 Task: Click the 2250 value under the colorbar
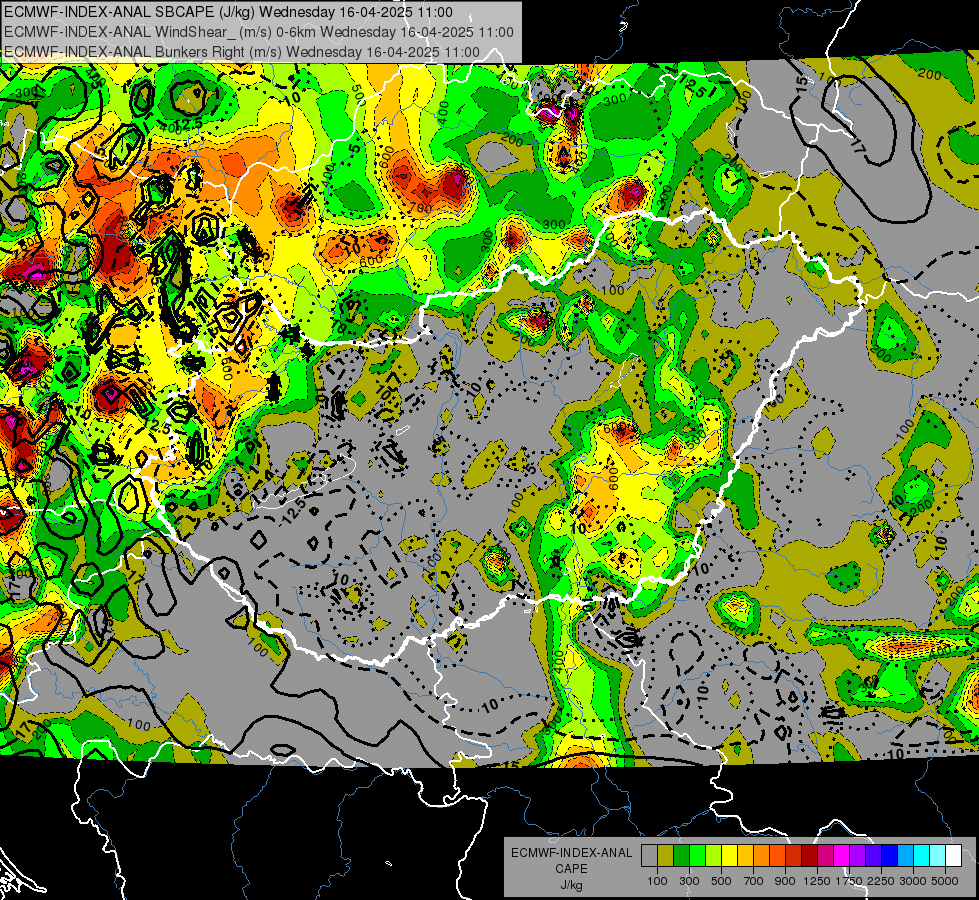[x=881, y=881]
